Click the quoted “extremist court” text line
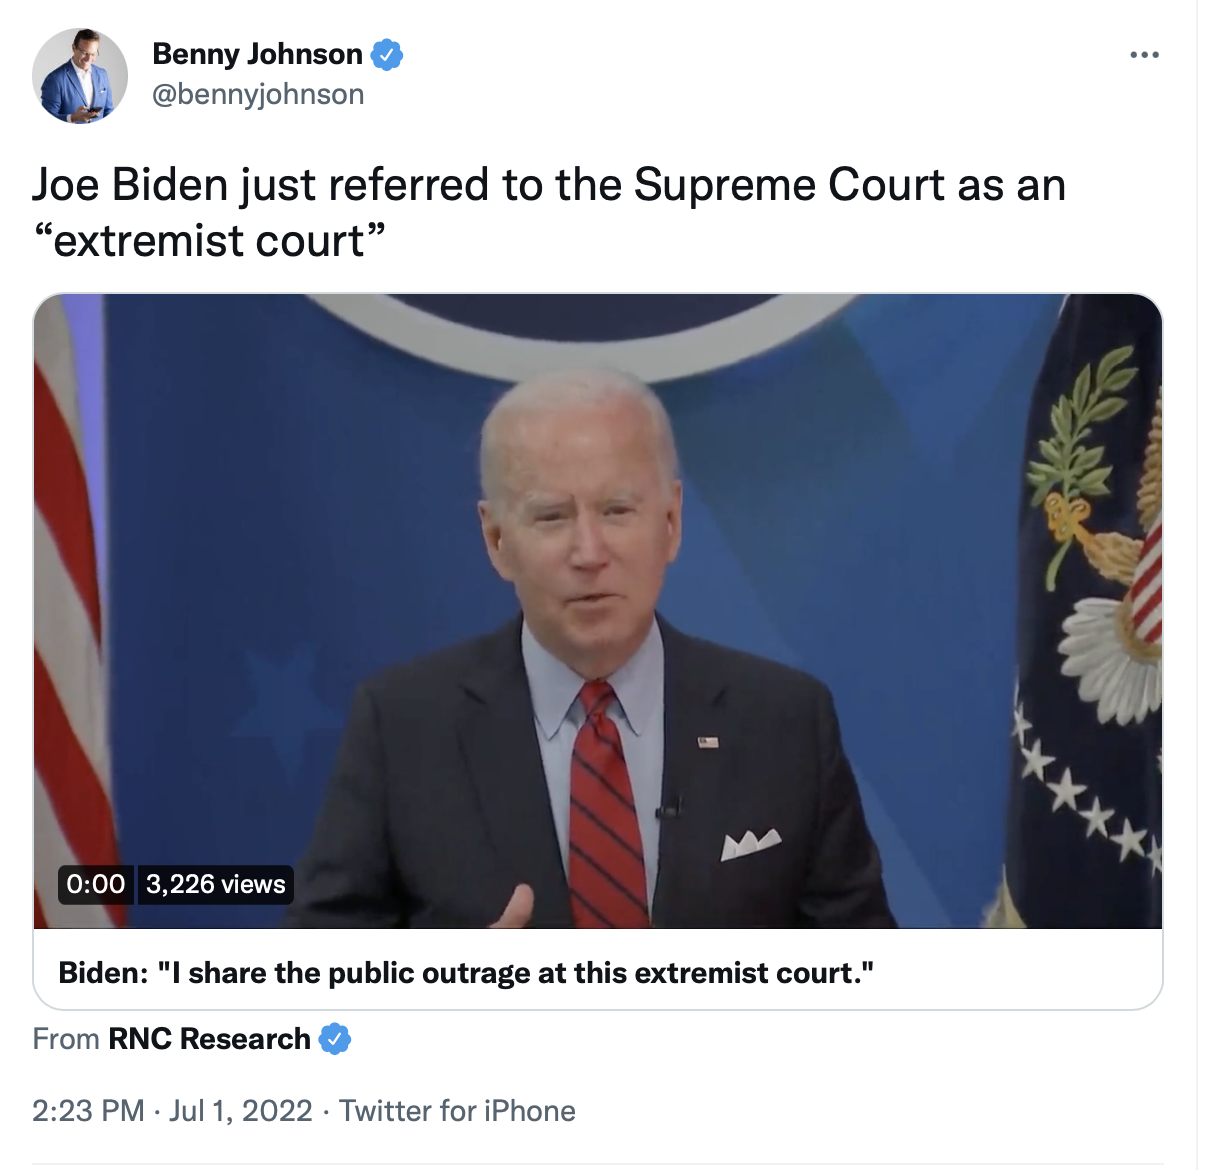 [209, 241]
